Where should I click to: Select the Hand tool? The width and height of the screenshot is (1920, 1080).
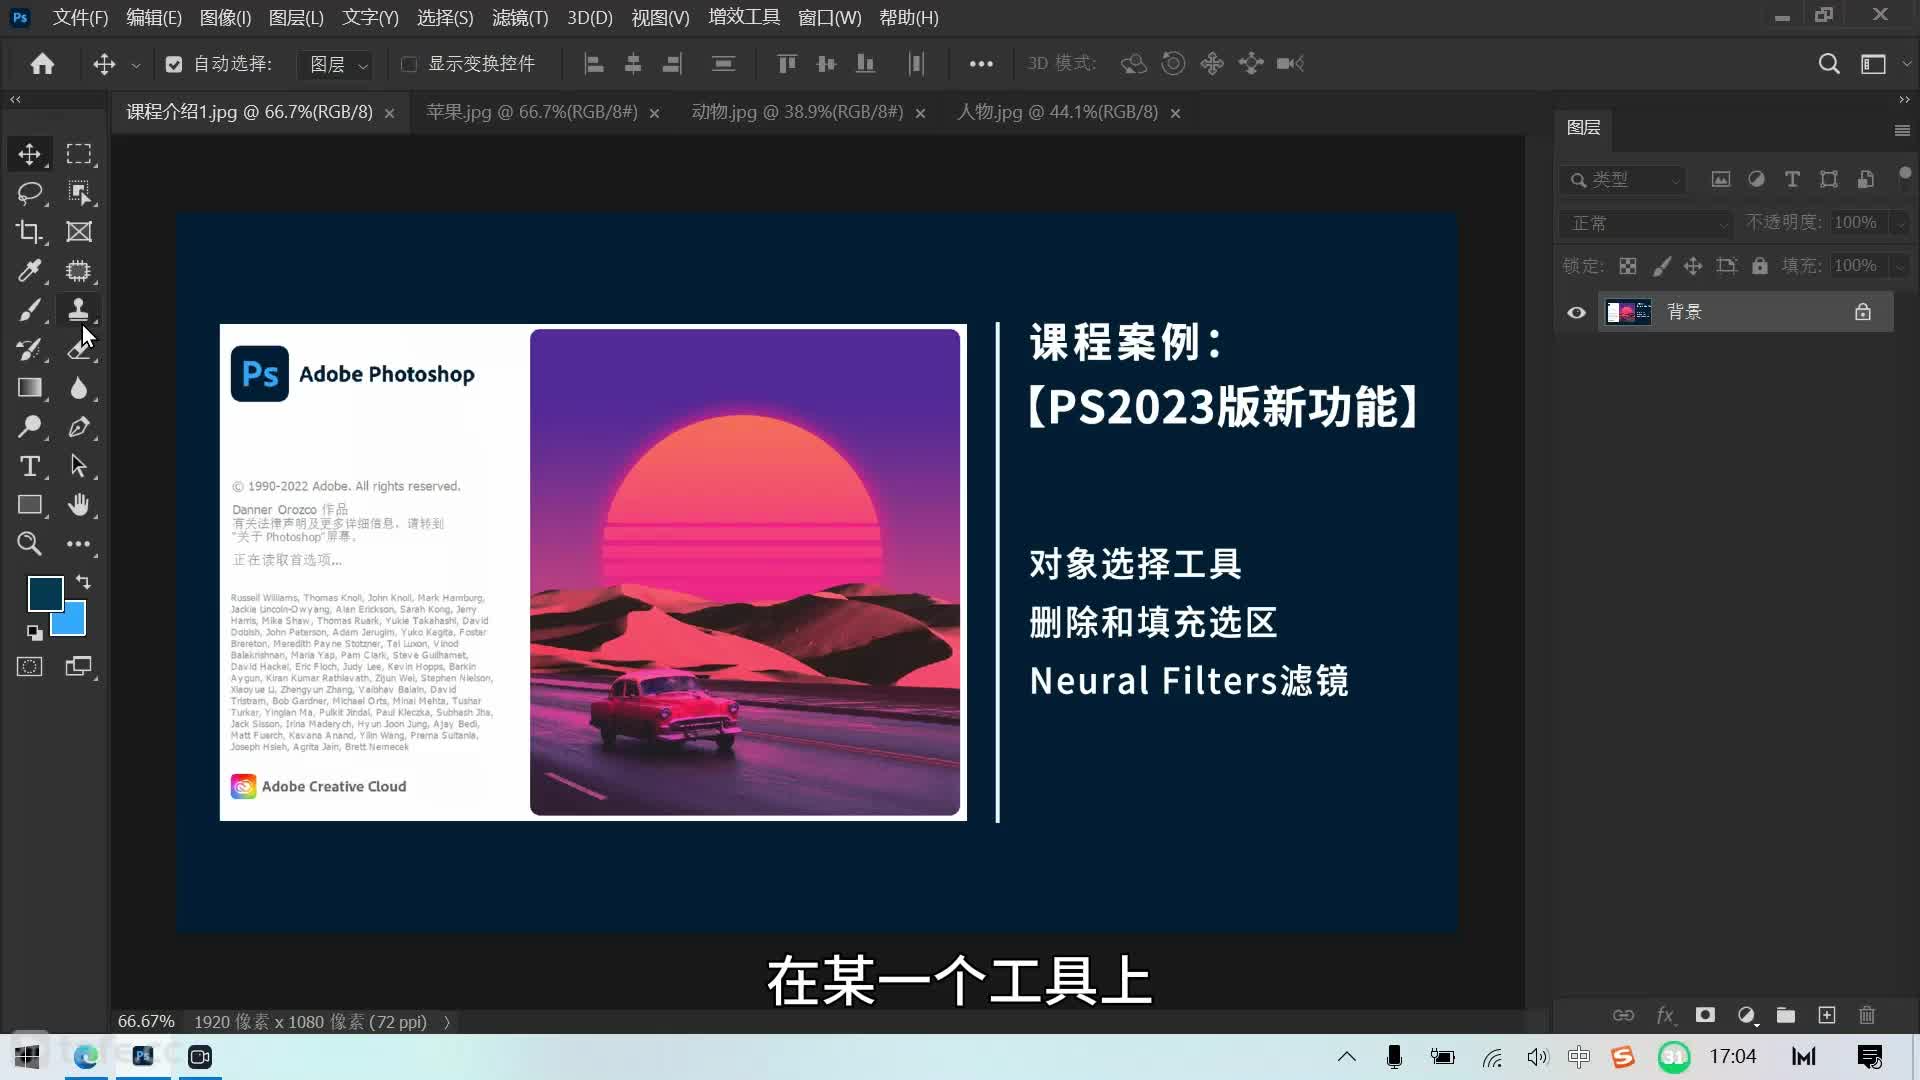79,505
